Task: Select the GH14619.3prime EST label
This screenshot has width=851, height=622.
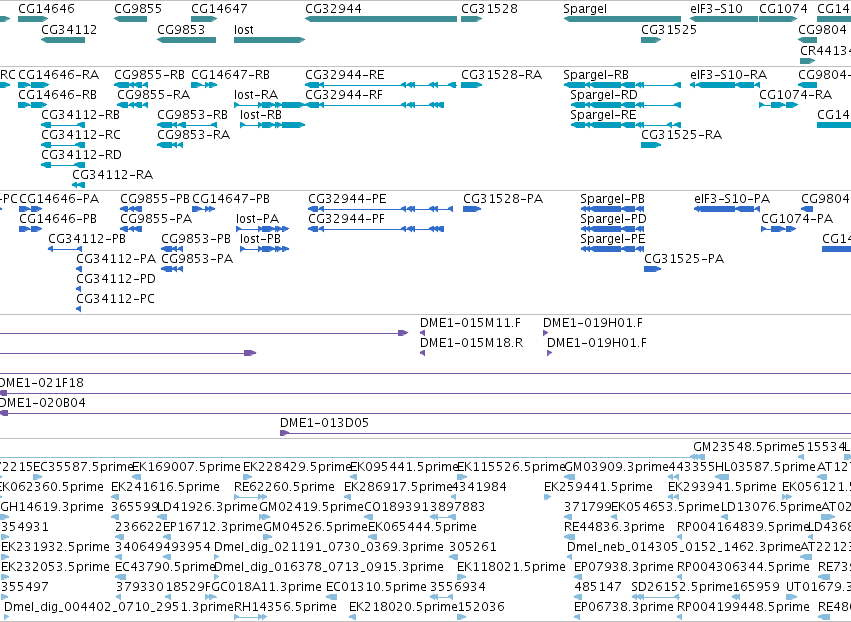Action: pyautogui.click(x=52, y=507)
